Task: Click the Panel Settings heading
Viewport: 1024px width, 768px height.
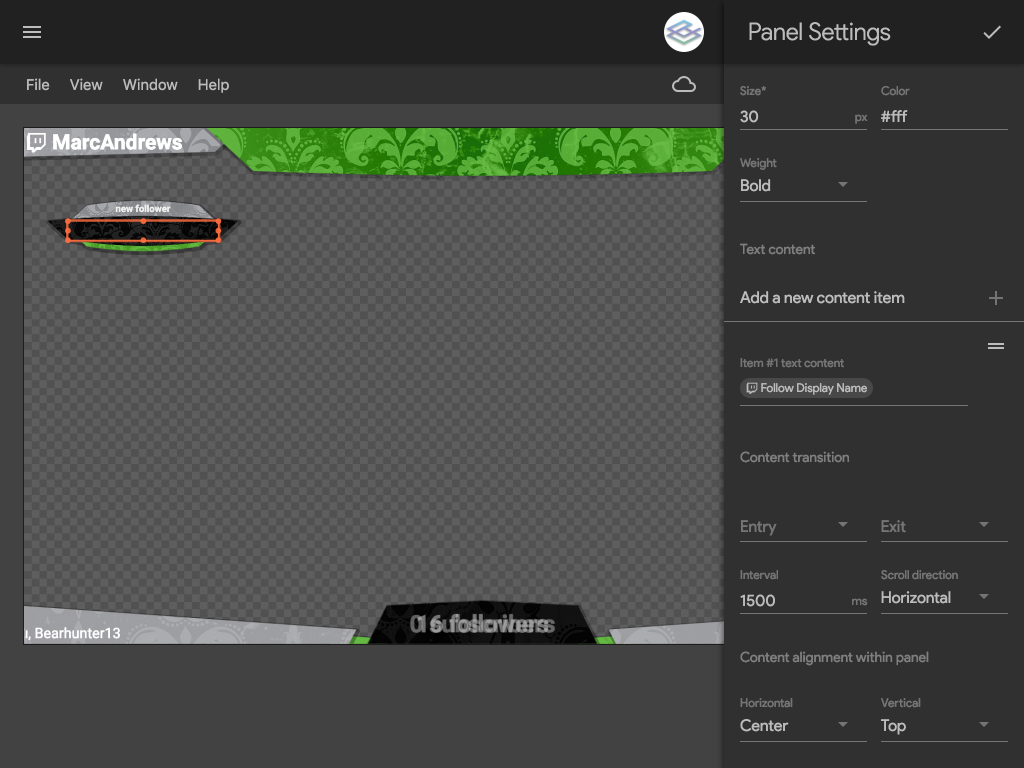Action: [x=818, y=32]
